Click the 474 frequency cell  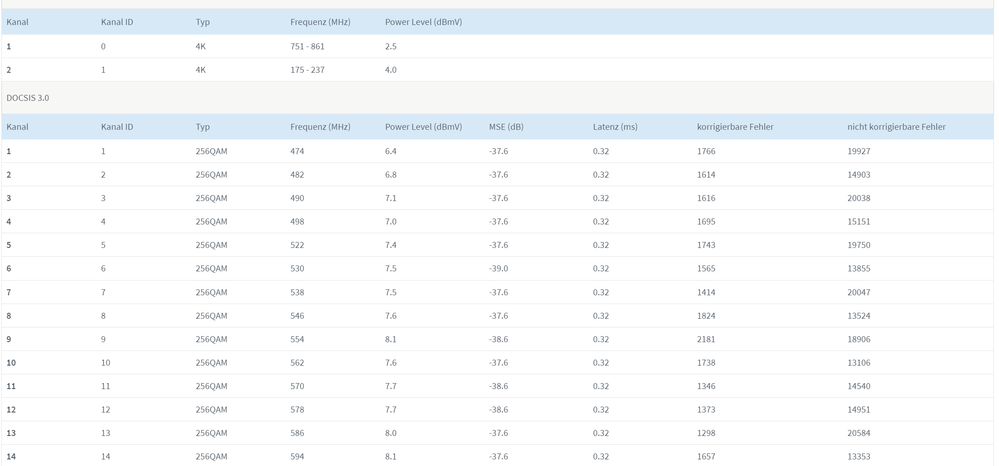297,152
